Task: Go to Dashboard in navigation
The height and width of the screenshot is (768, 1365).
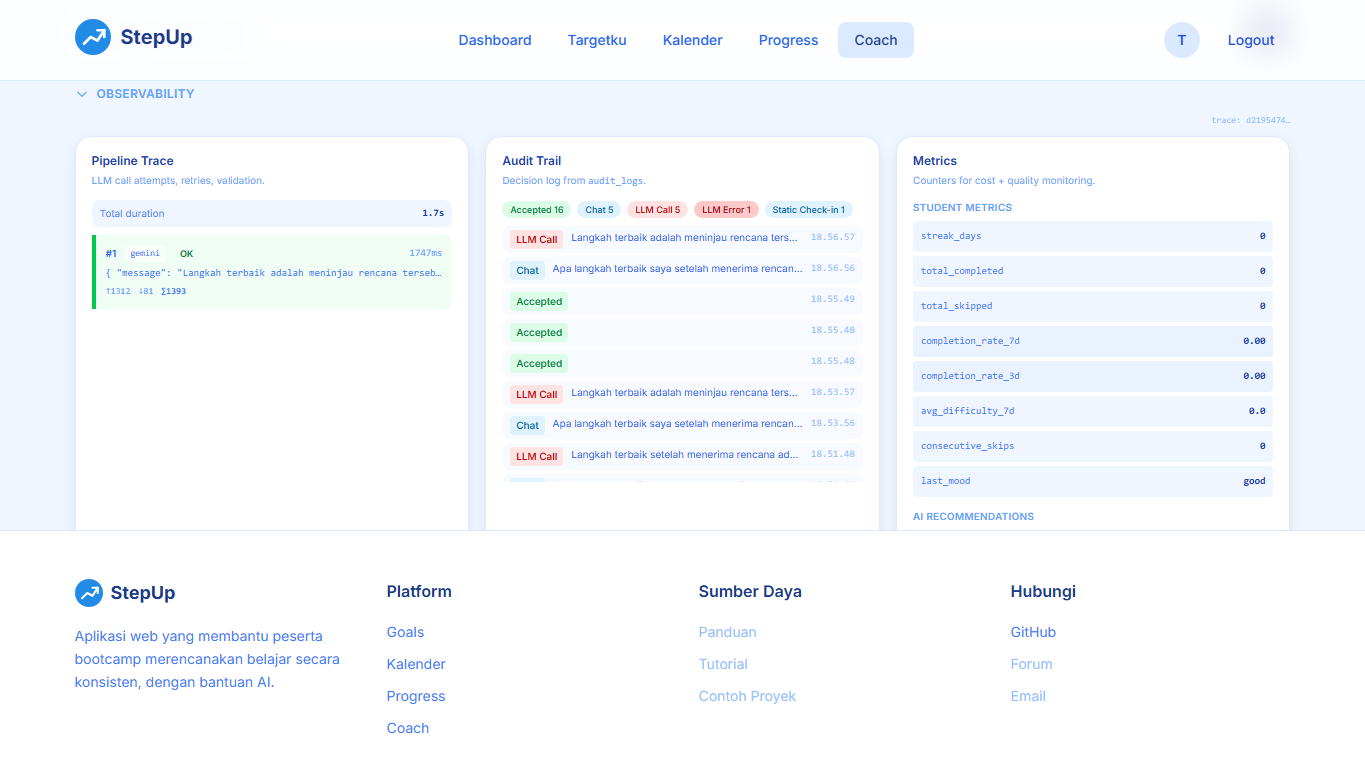Action: (x=495, y=40)
